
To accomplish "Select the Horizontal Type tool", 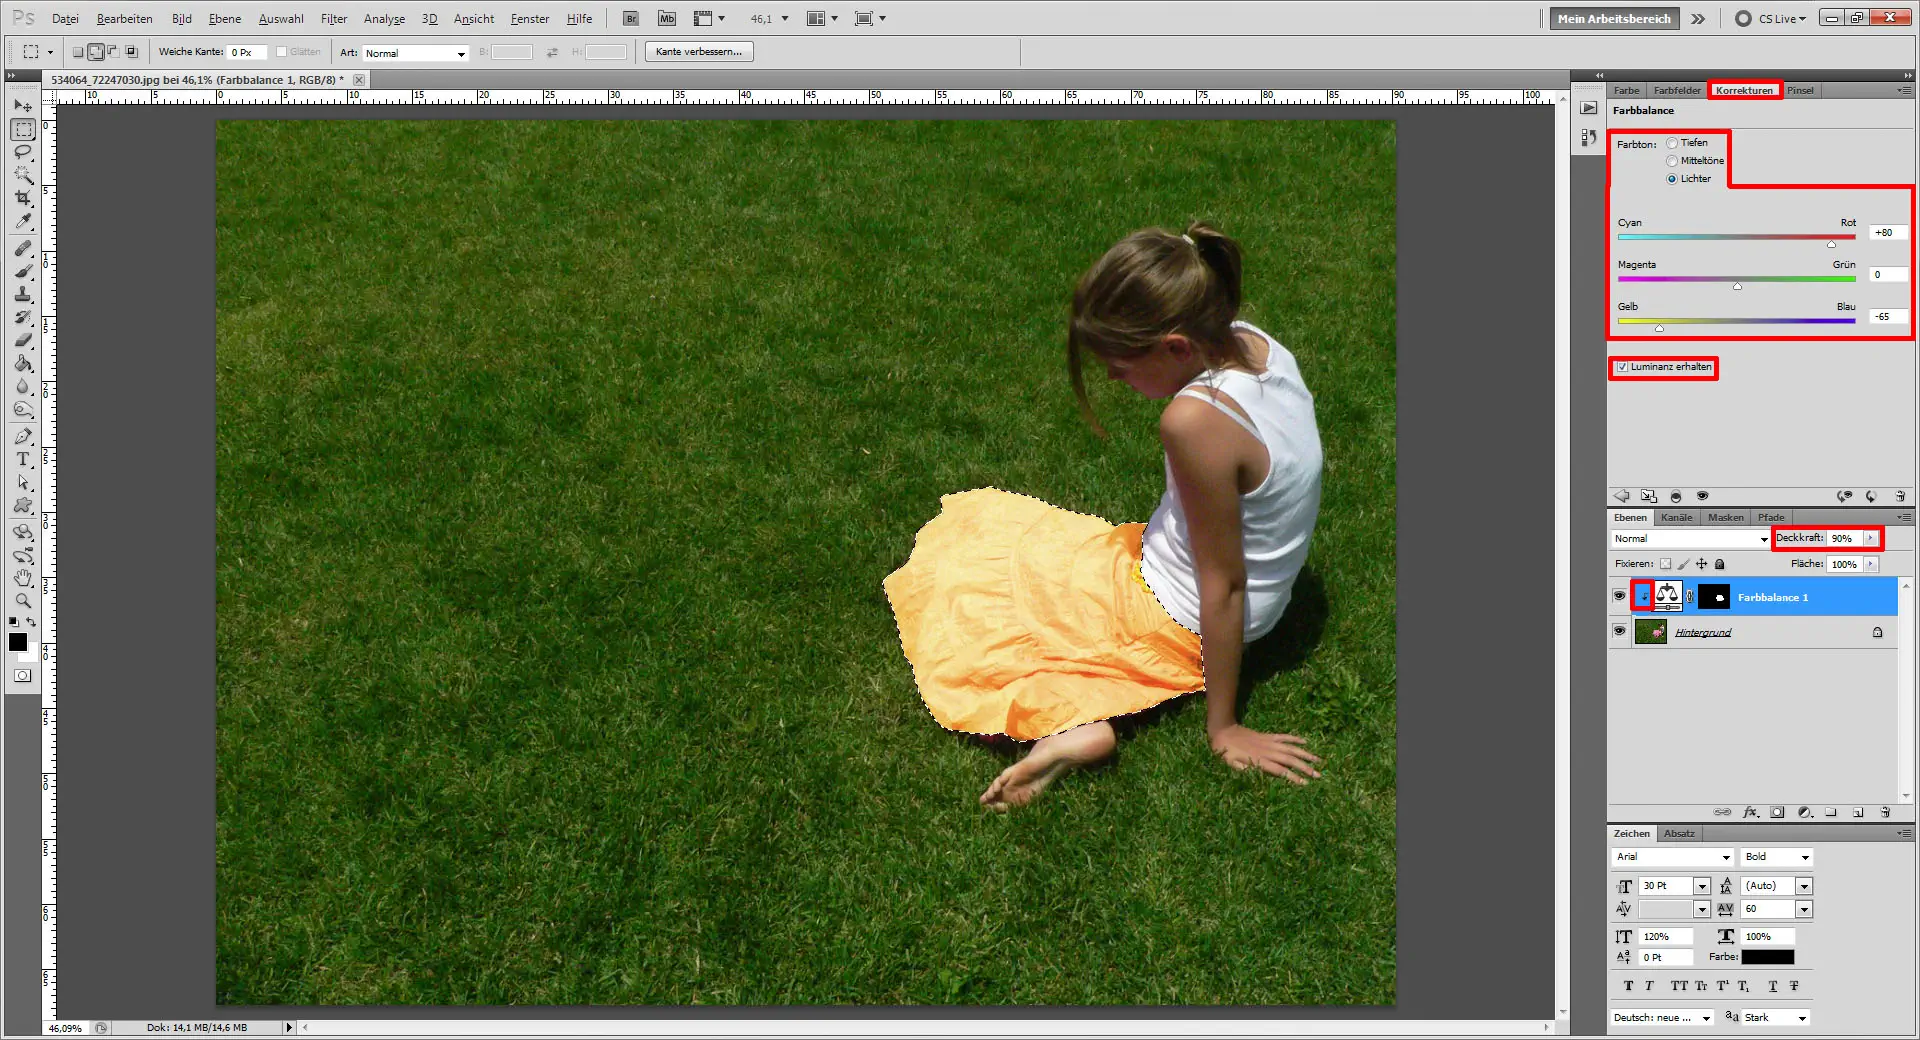I will pos(24,460).
